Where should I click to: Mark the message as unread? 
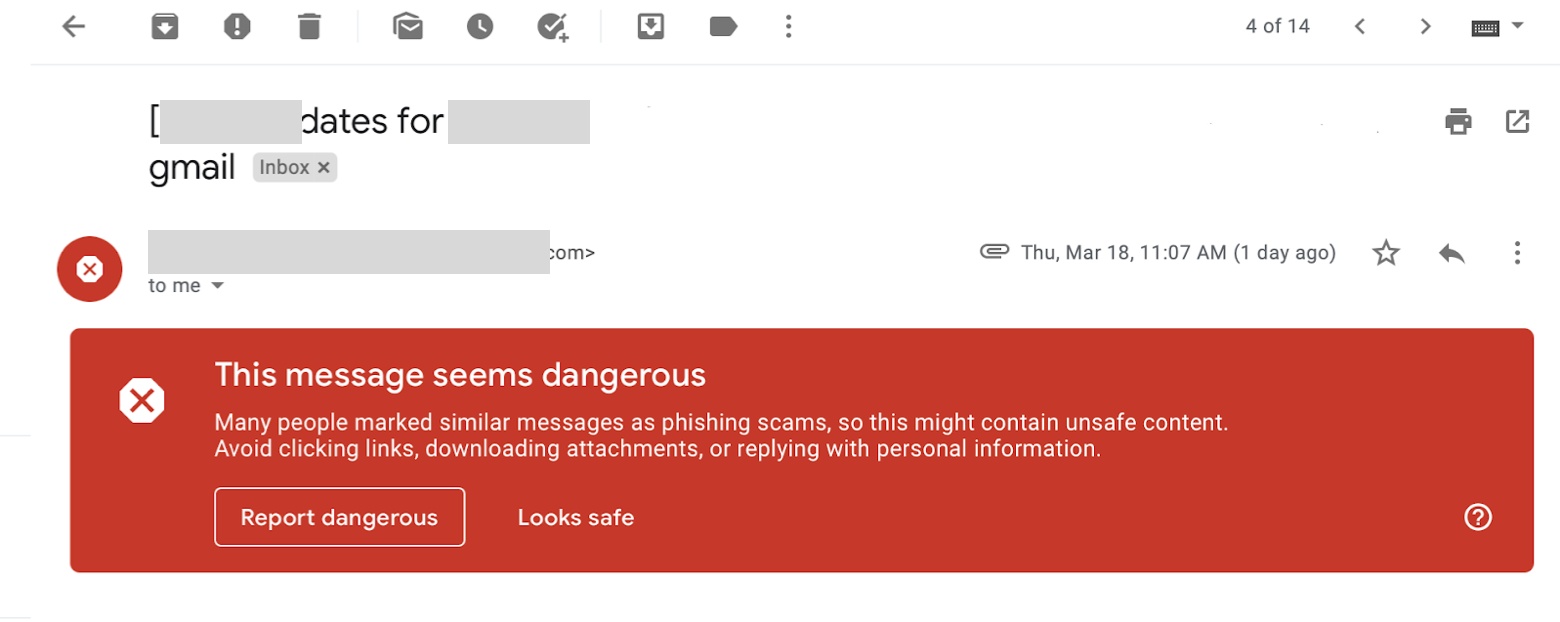coord(410,27)
